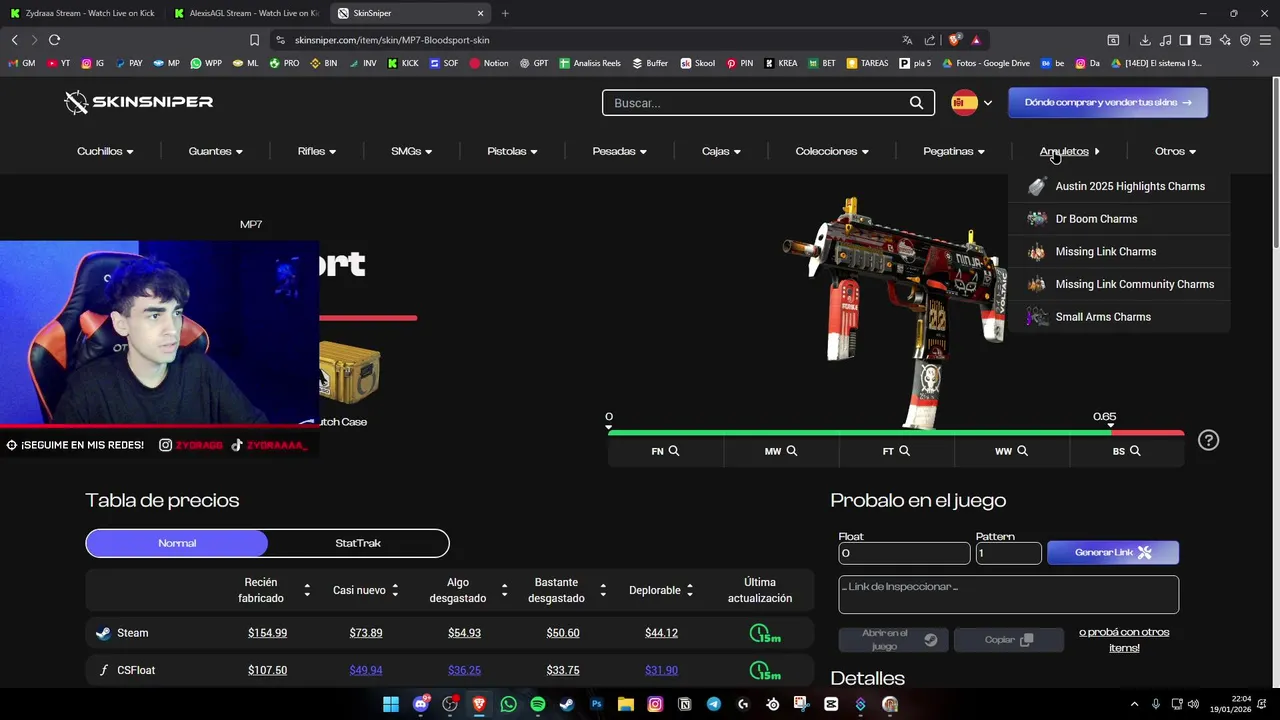Sort by Deplorable column arrows

click(690, 590)
